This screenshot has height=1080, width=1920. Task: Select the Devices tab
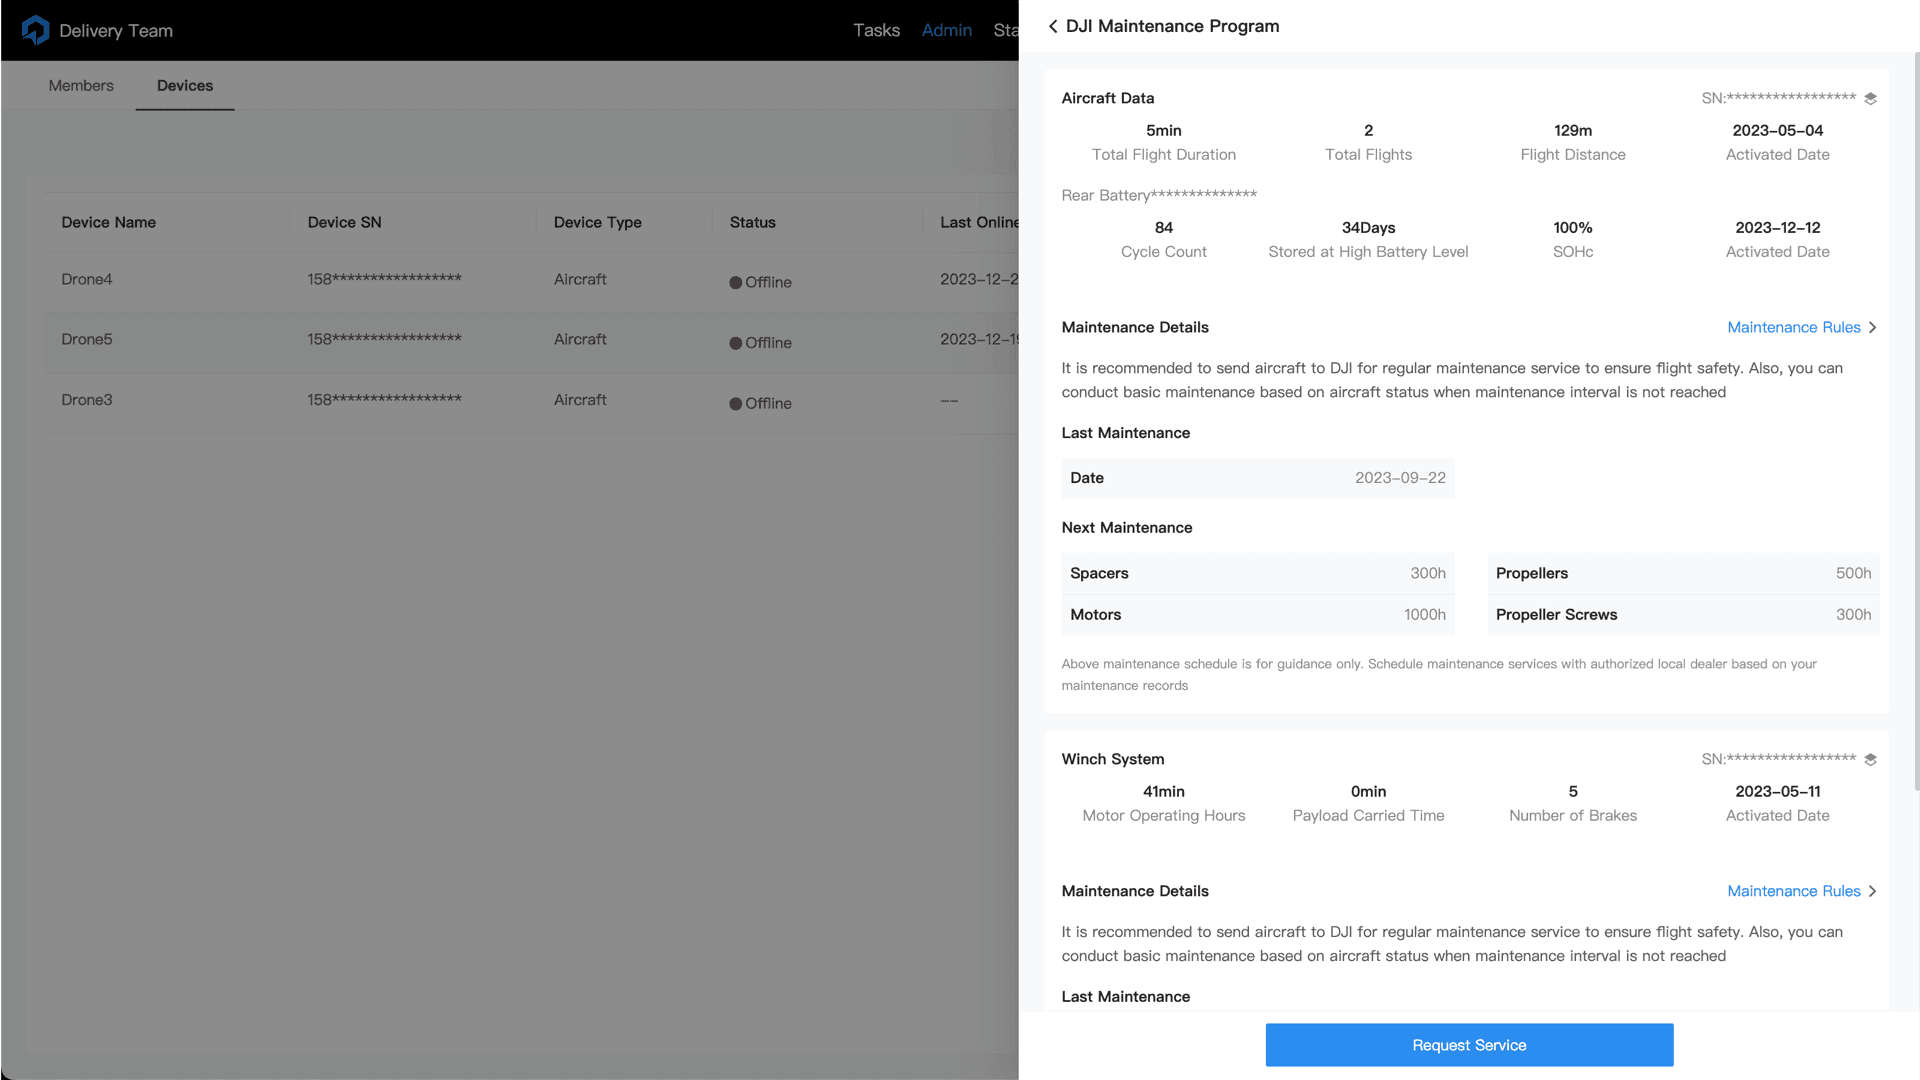[x=185, y=86]
